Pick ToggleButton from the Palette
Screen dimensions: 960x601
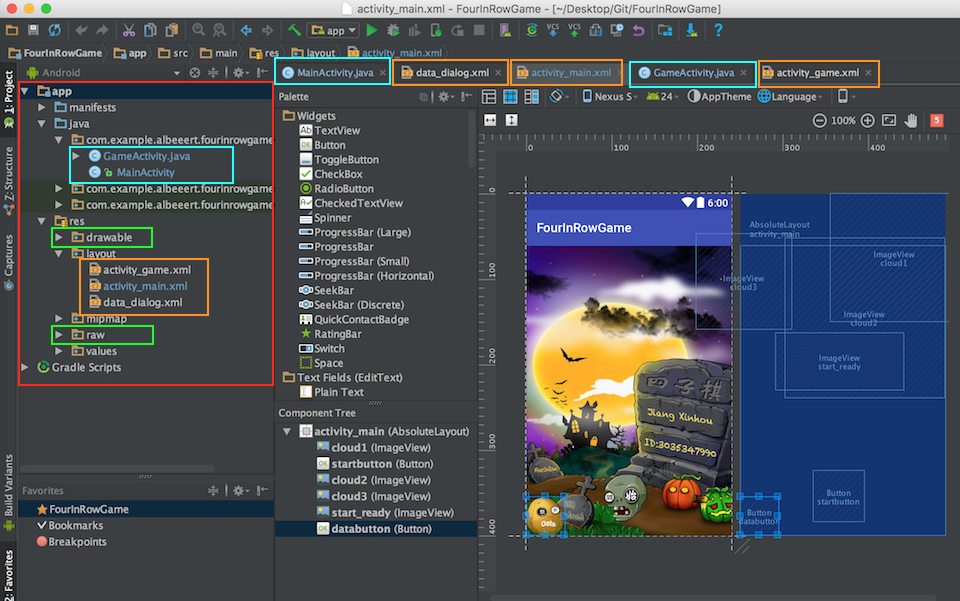[339, 160]
